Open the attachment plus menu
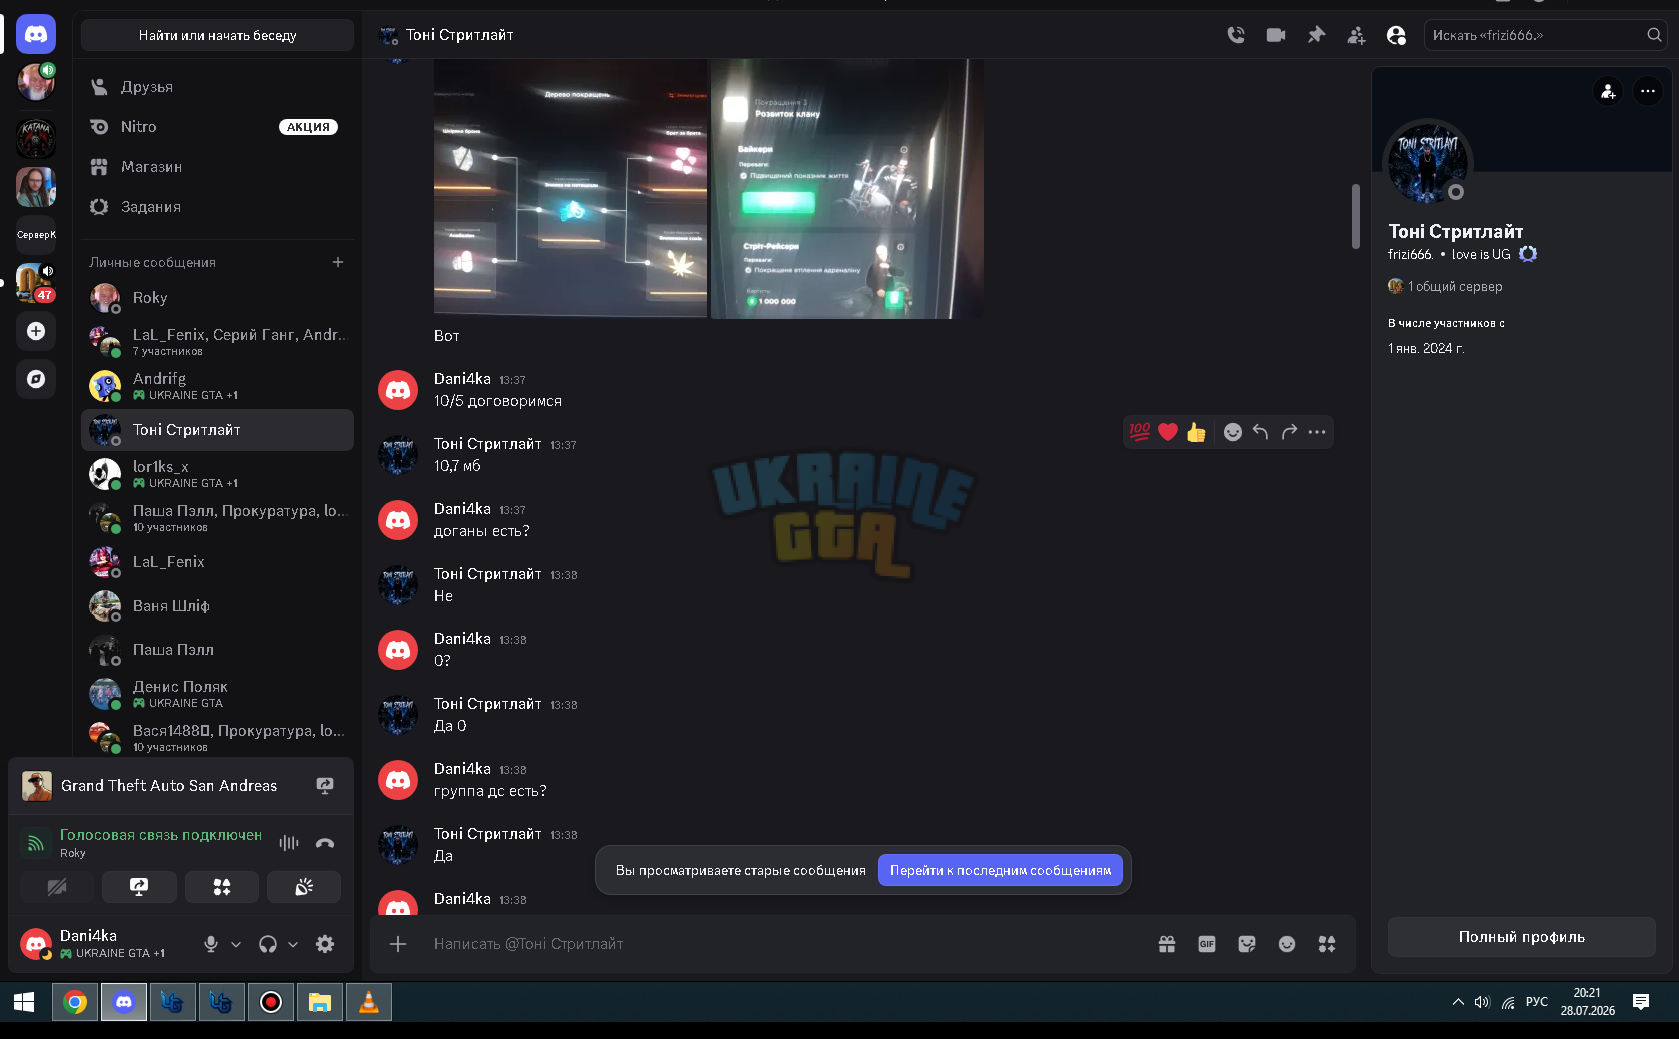Viewport: 1679px width, 1039px height. (398, 944)
